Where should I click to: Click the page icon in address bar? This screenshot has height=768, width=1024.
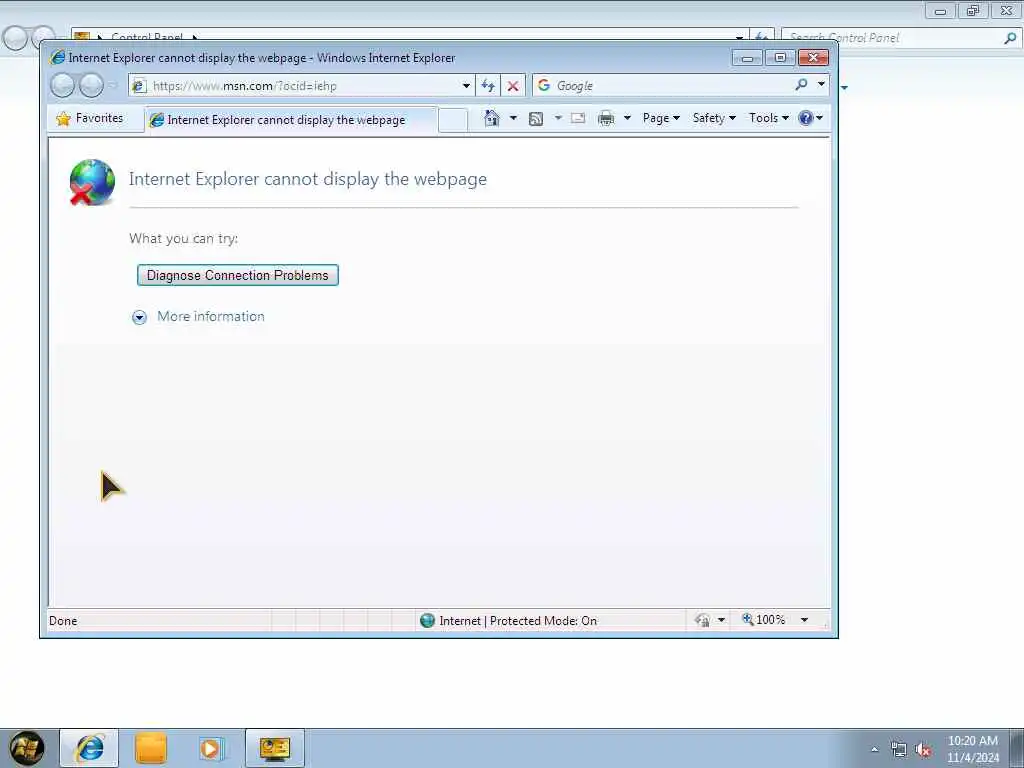[x=138, y=86]
